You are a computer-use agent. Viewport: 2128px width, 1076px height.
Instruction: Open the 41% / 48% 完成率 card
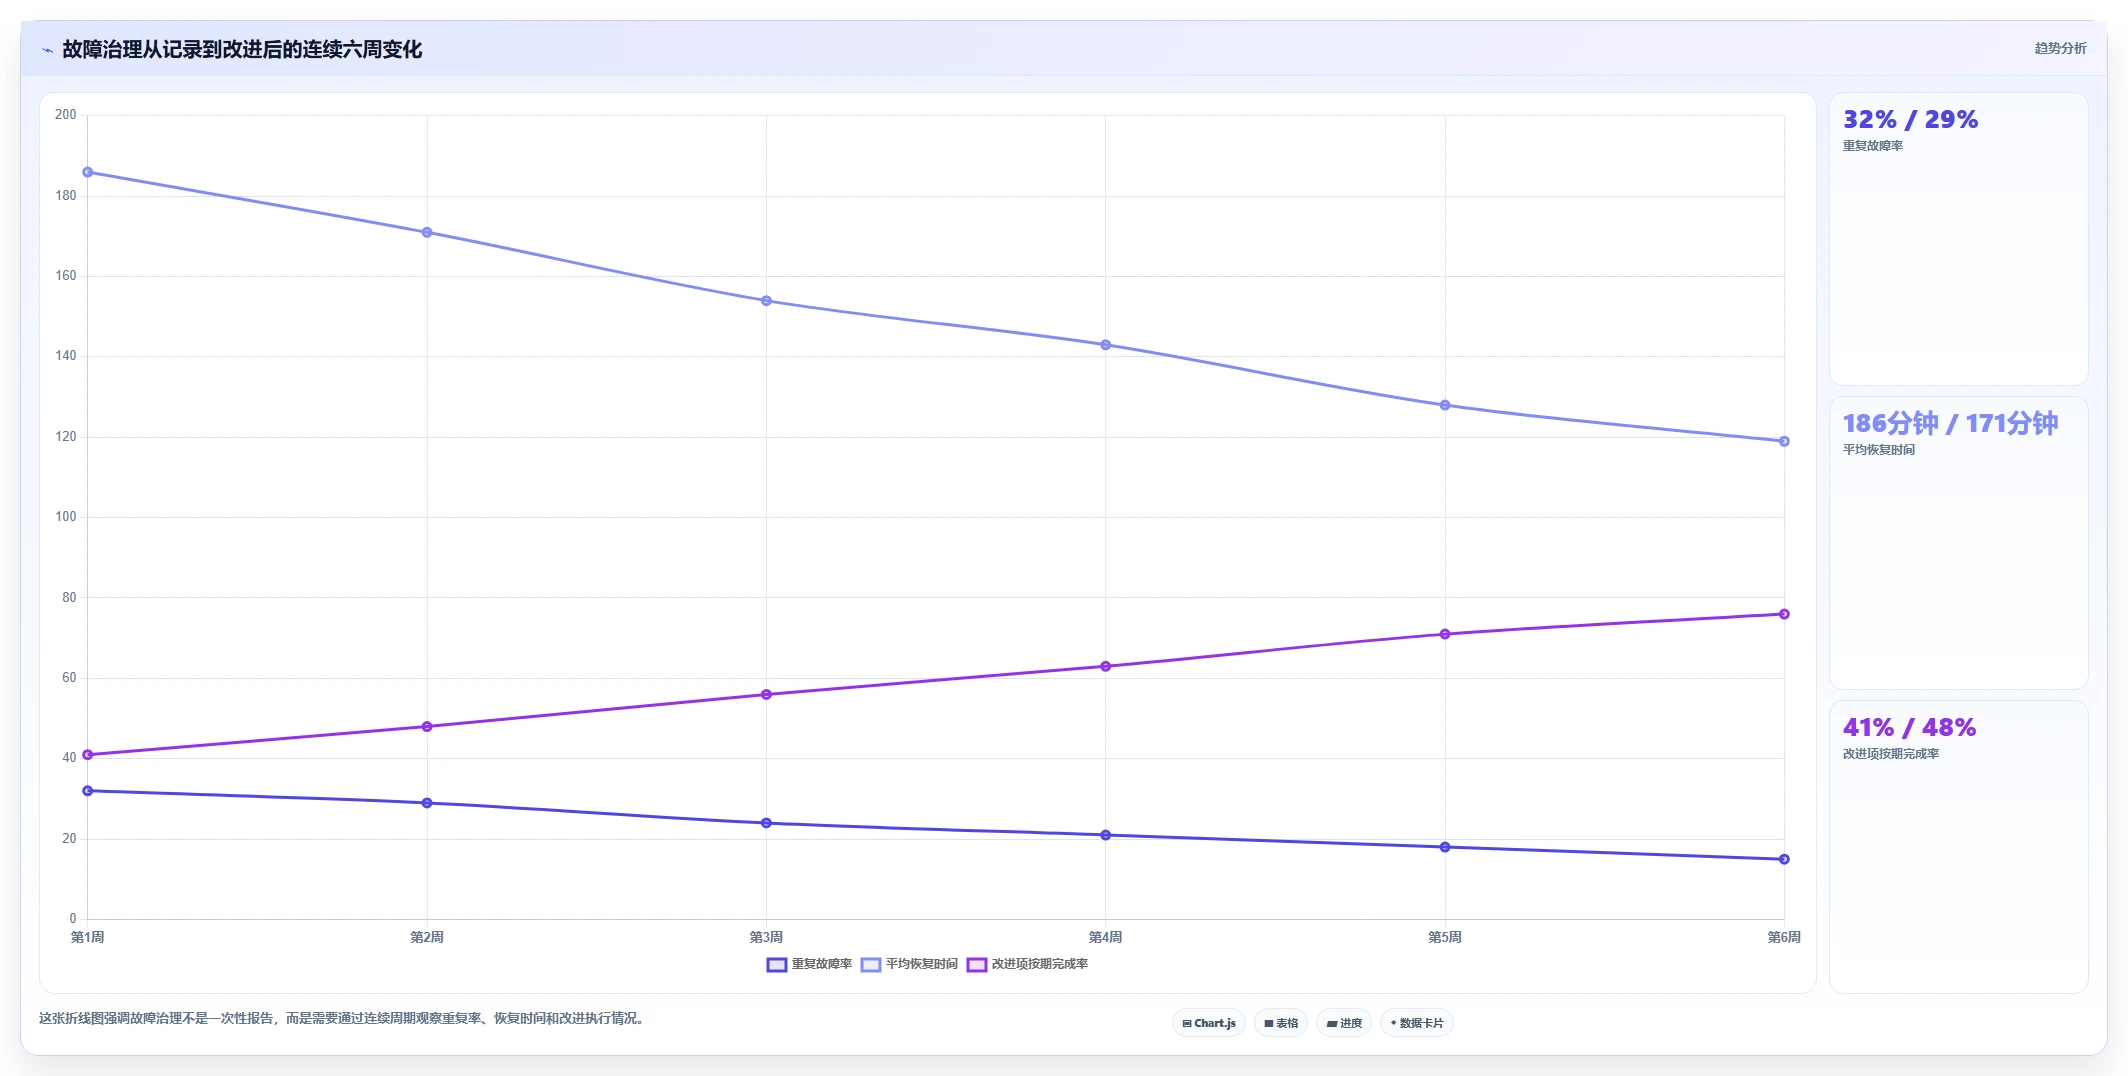tap(1958, 847)
